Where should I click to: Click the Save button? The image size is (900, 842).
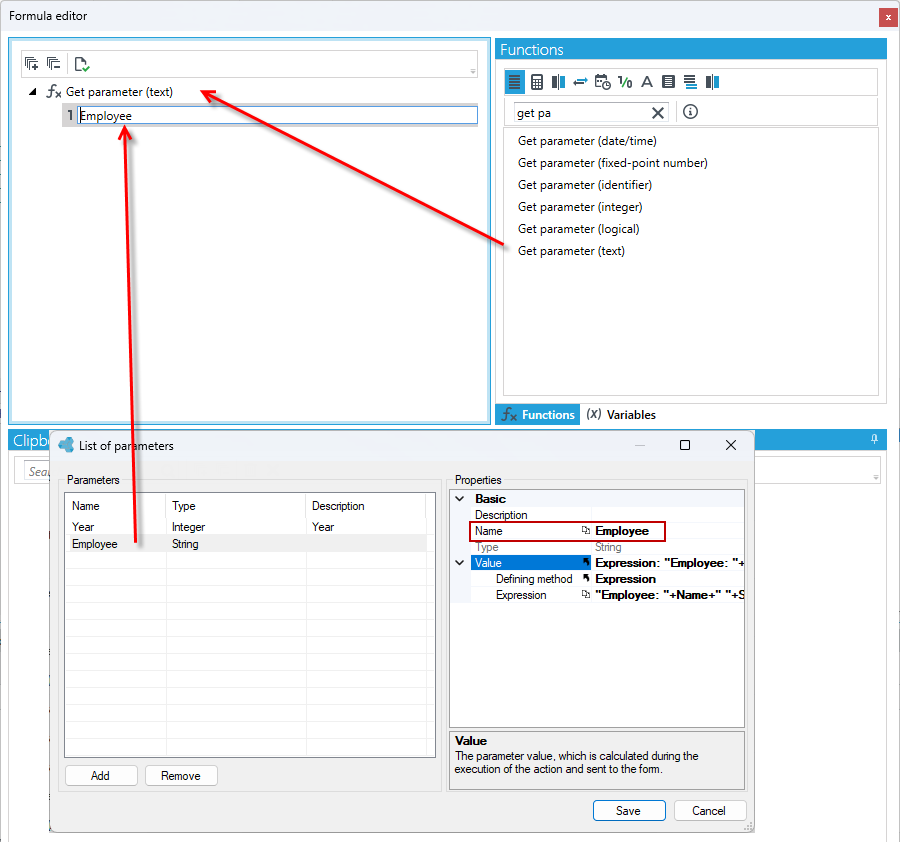[x=629, y=811]
